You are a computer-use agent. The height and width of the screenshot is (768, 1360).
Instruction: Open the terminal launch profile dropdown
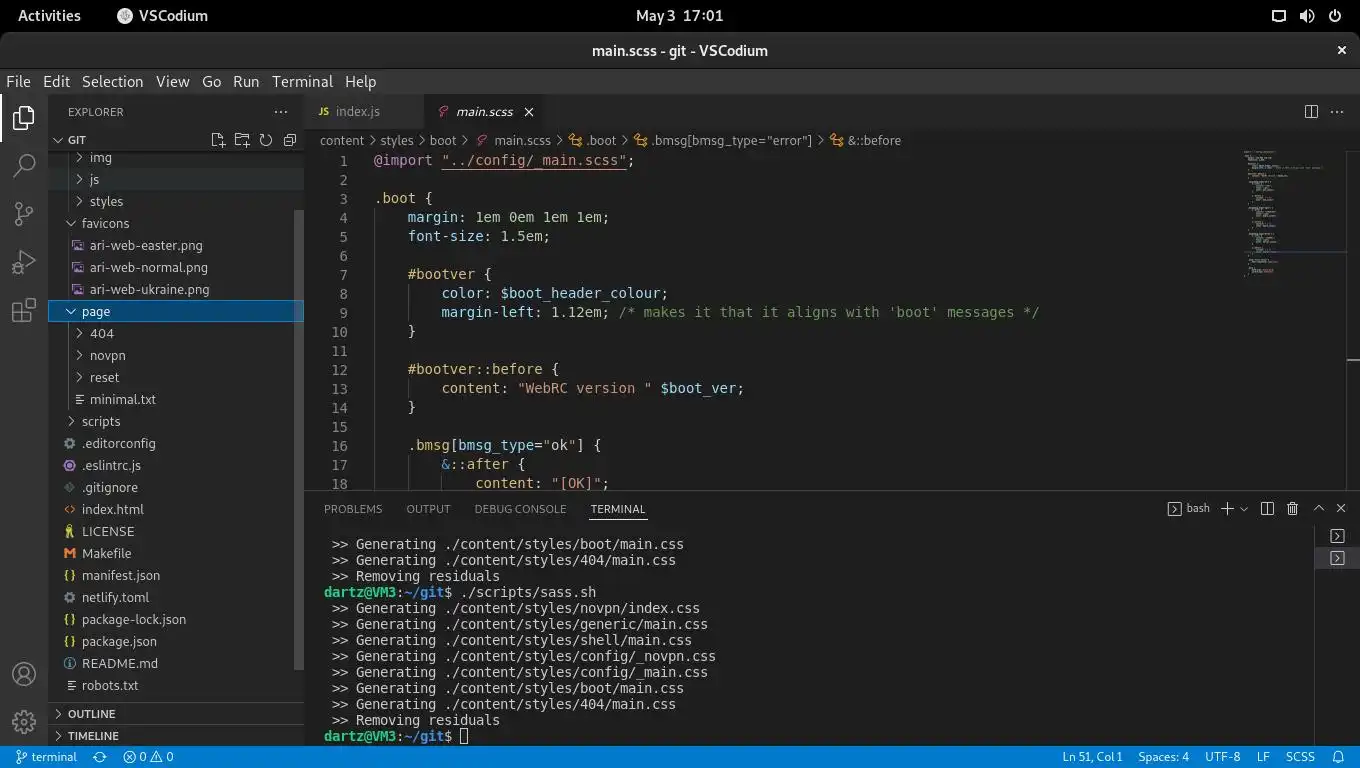[1244, 509]
